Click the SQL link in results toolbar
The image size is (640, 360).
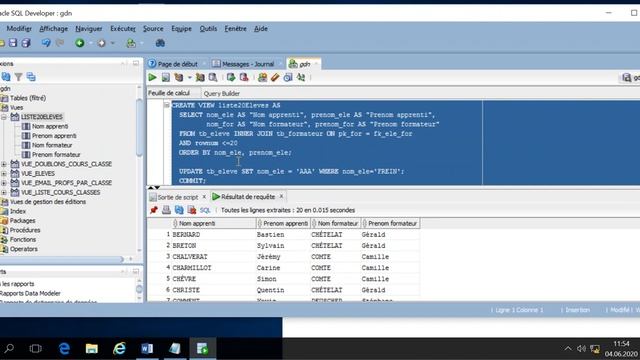(205, 210)
